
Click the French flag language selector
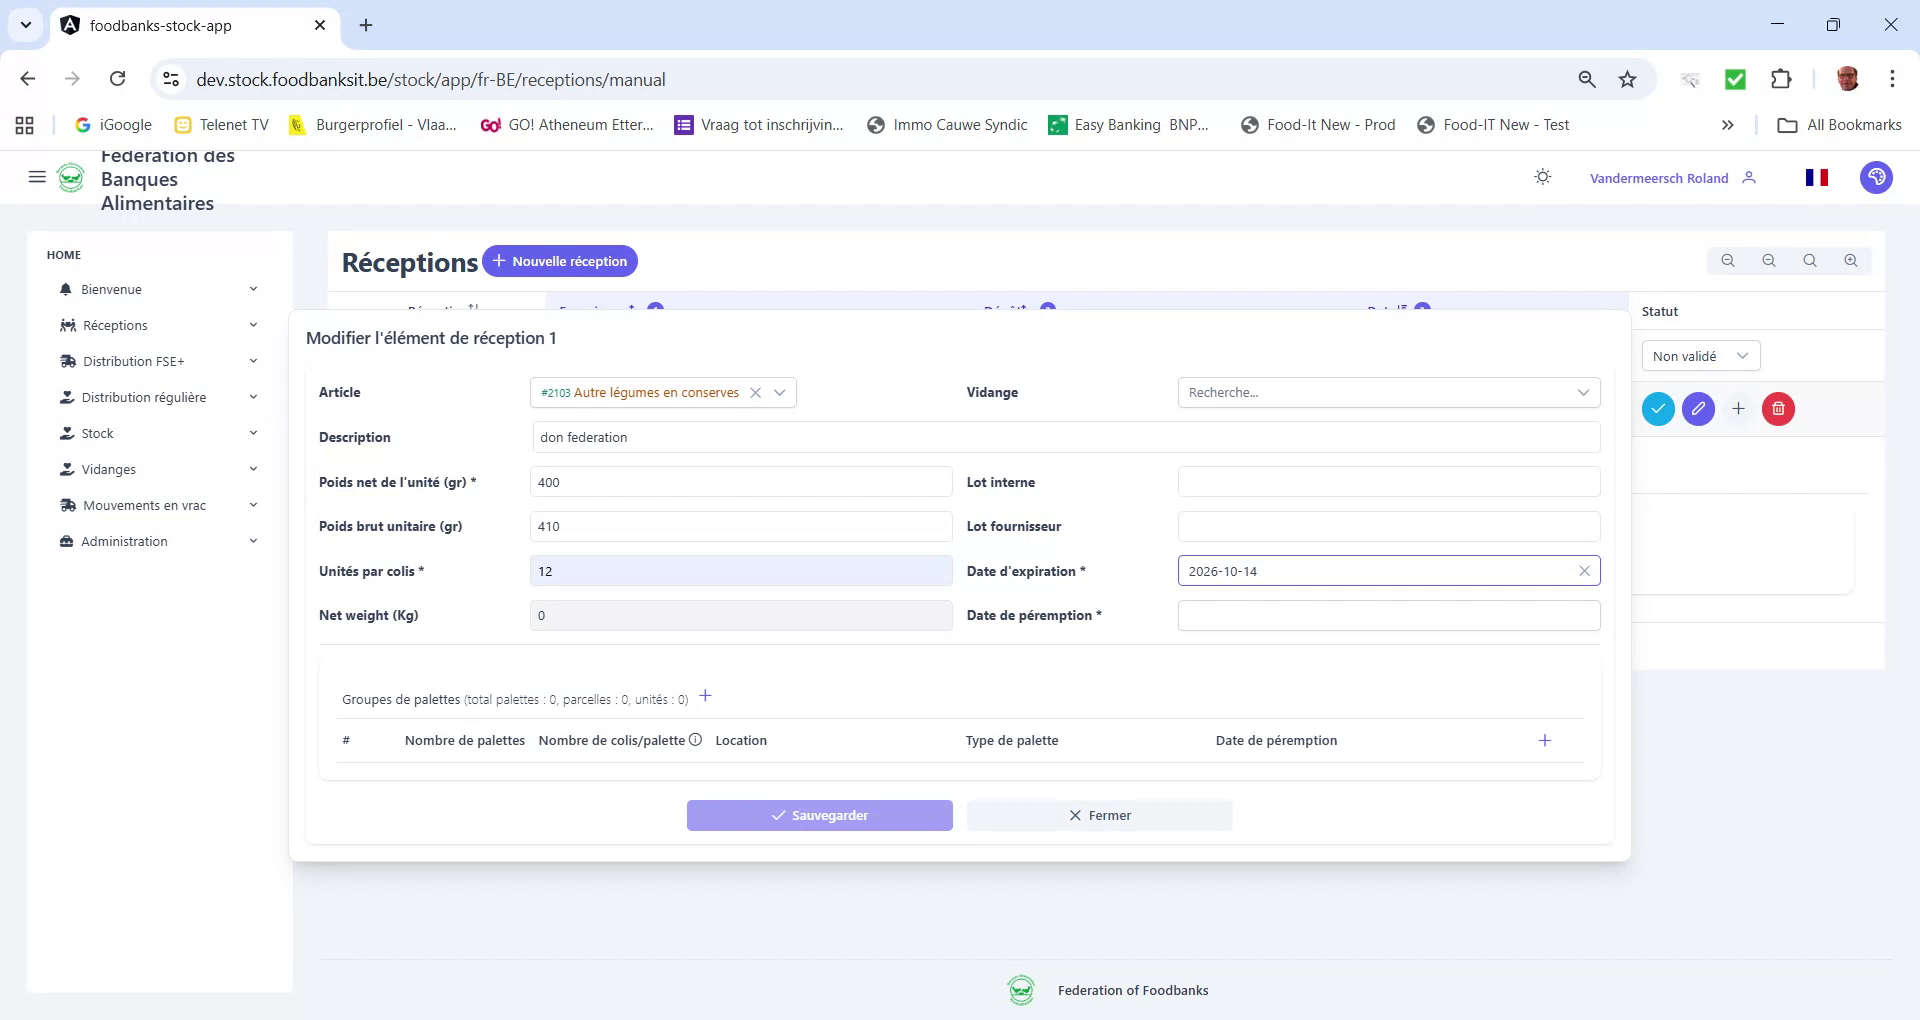(x=1817, y=177)
